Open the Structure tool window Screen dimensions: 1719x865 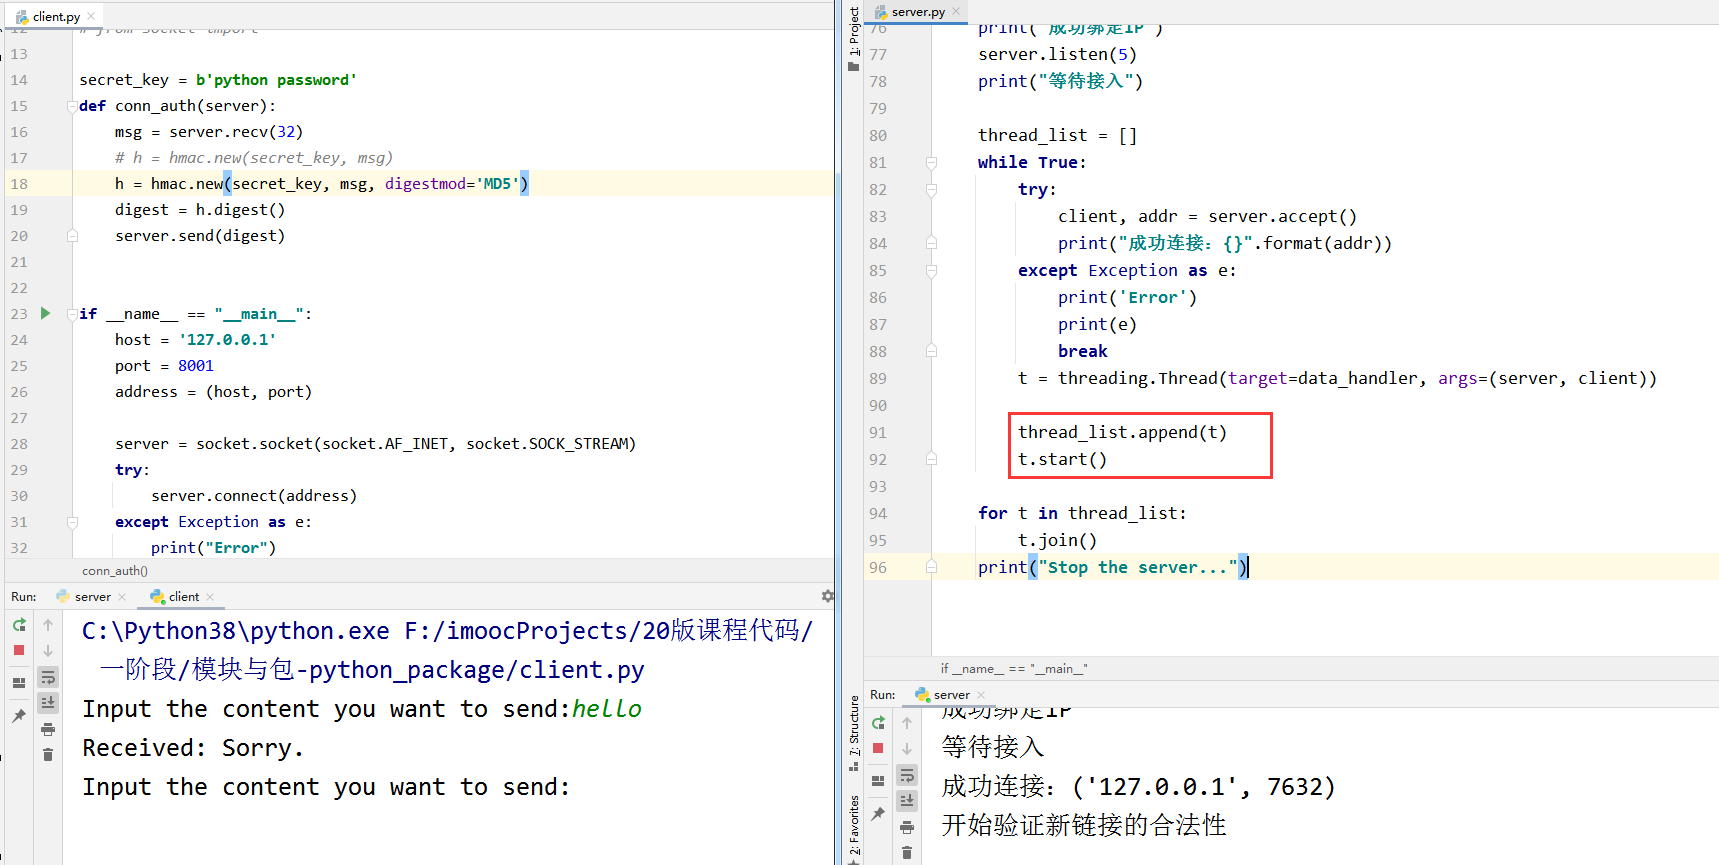coord(854,734)
